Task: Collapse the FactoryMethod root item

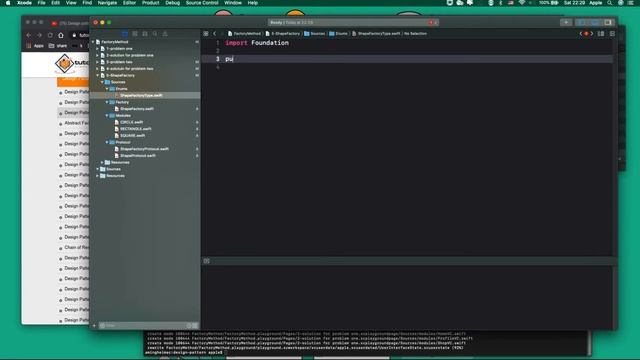Action: pyautogui.click(x=93, y=42)
